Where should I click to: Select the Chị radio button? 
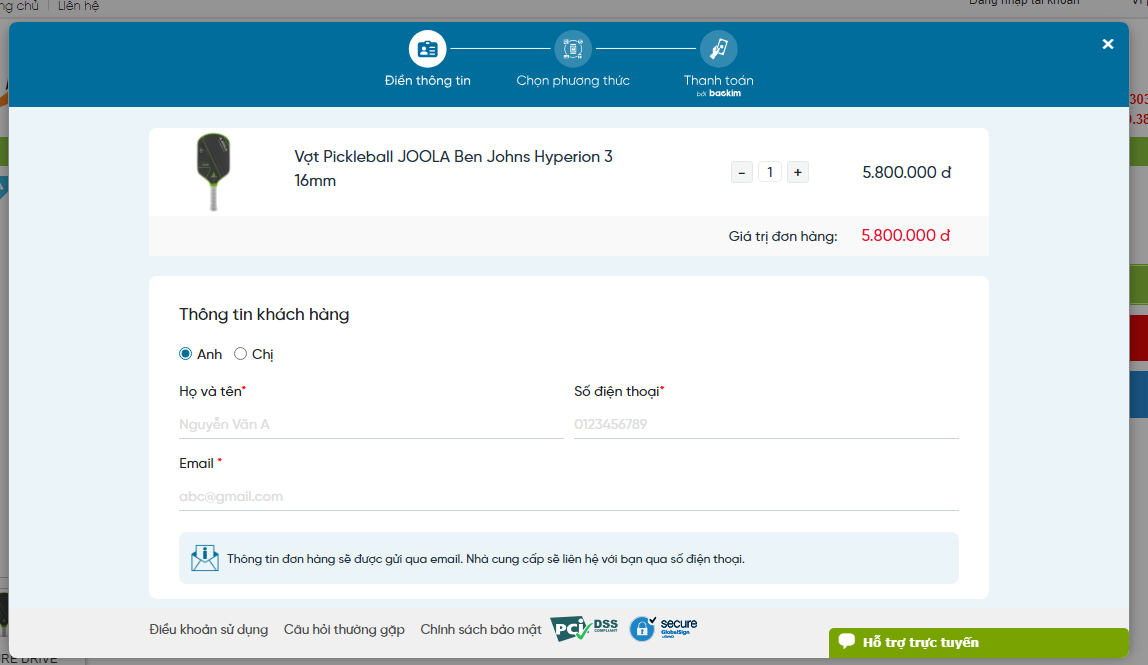pyautogui.click(x=240, y=354)
